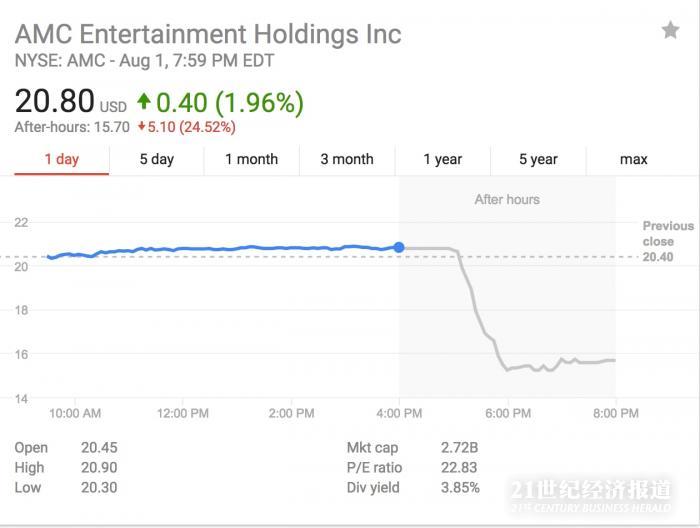Open the 1 month chart view
The image size is (700, 528).
251,159
